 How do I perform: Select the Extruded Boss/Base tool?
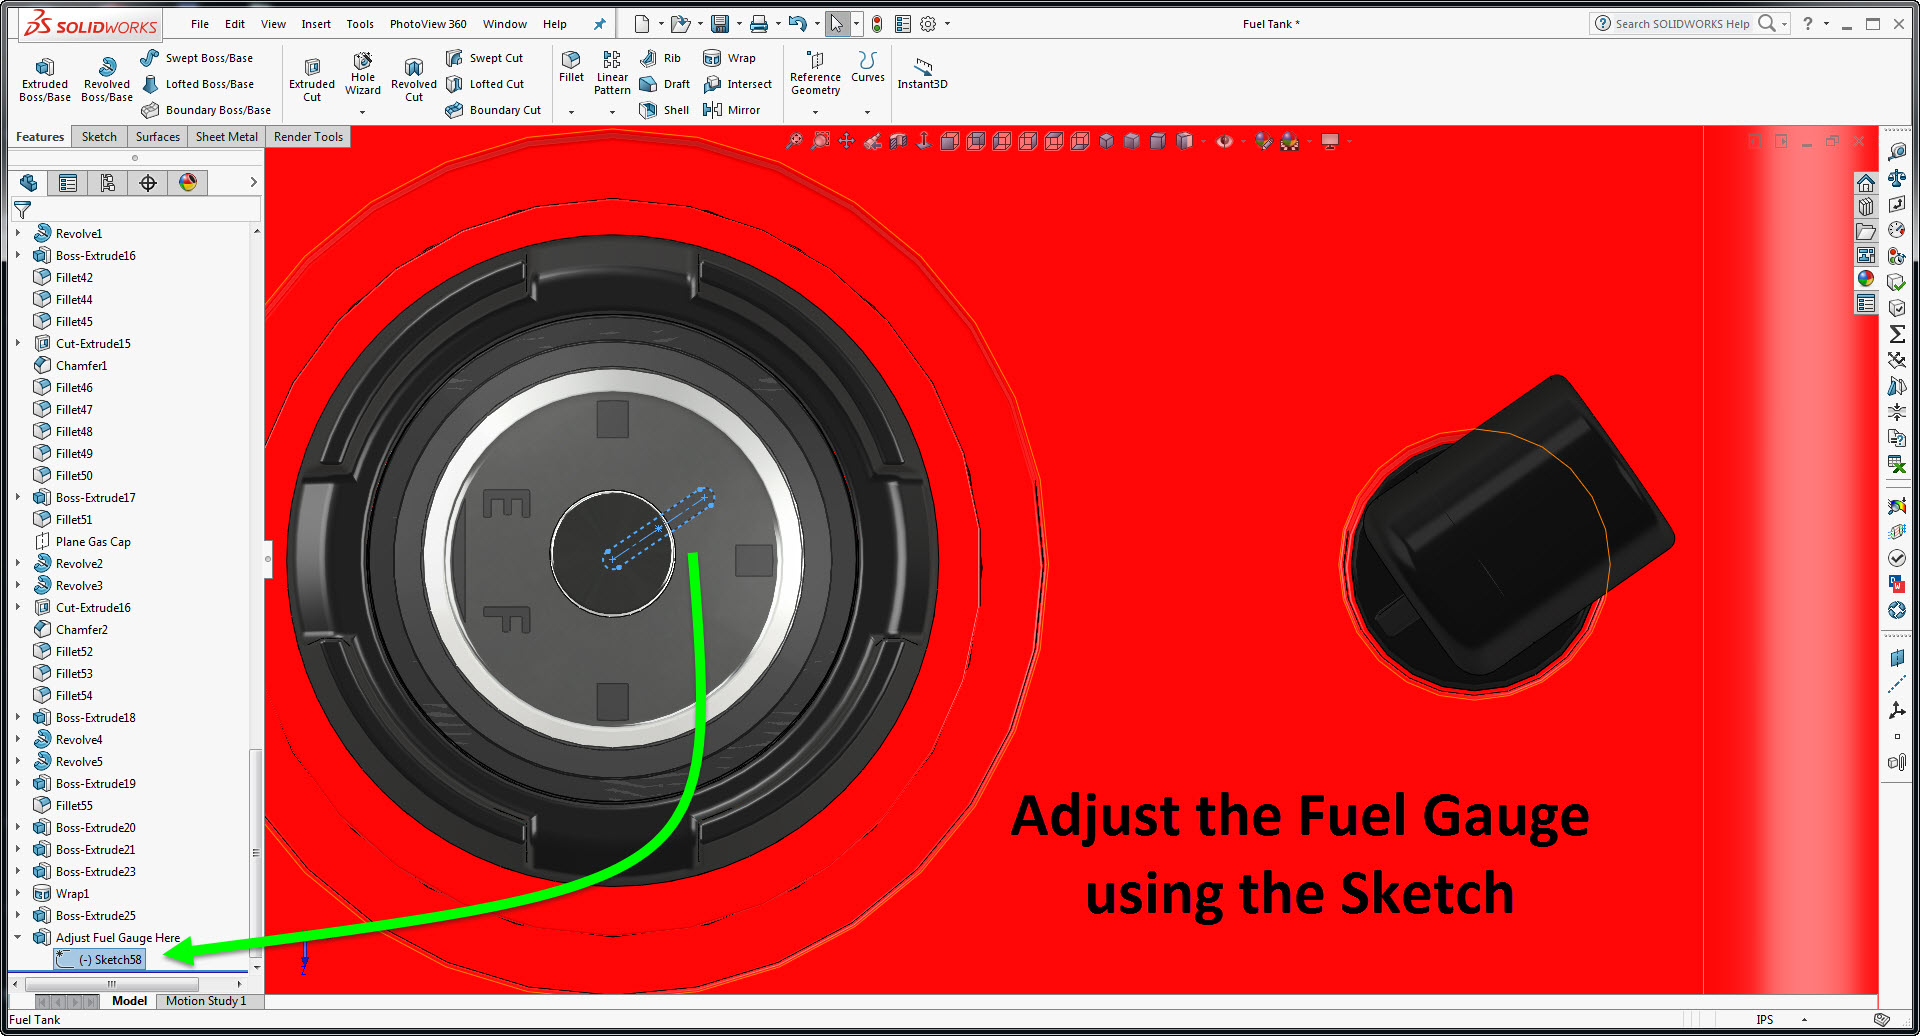click(45, 79)
